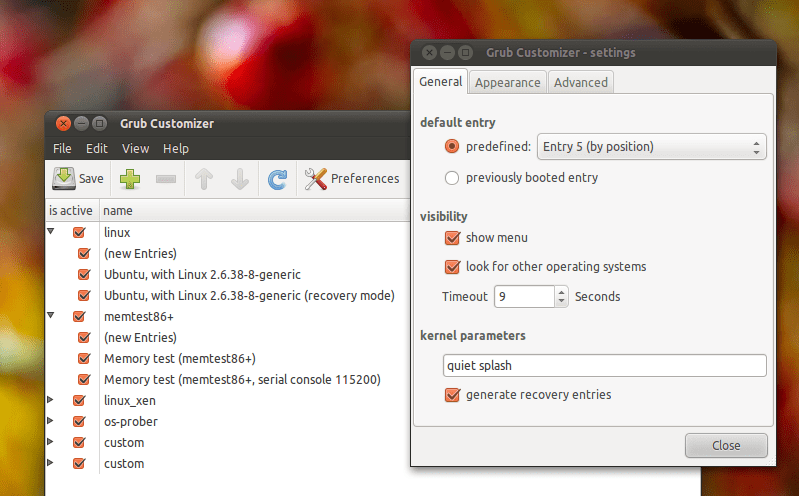Expand the linux_xen group
The height and width of the screenshot is (496, 799).
coord(50,400)
